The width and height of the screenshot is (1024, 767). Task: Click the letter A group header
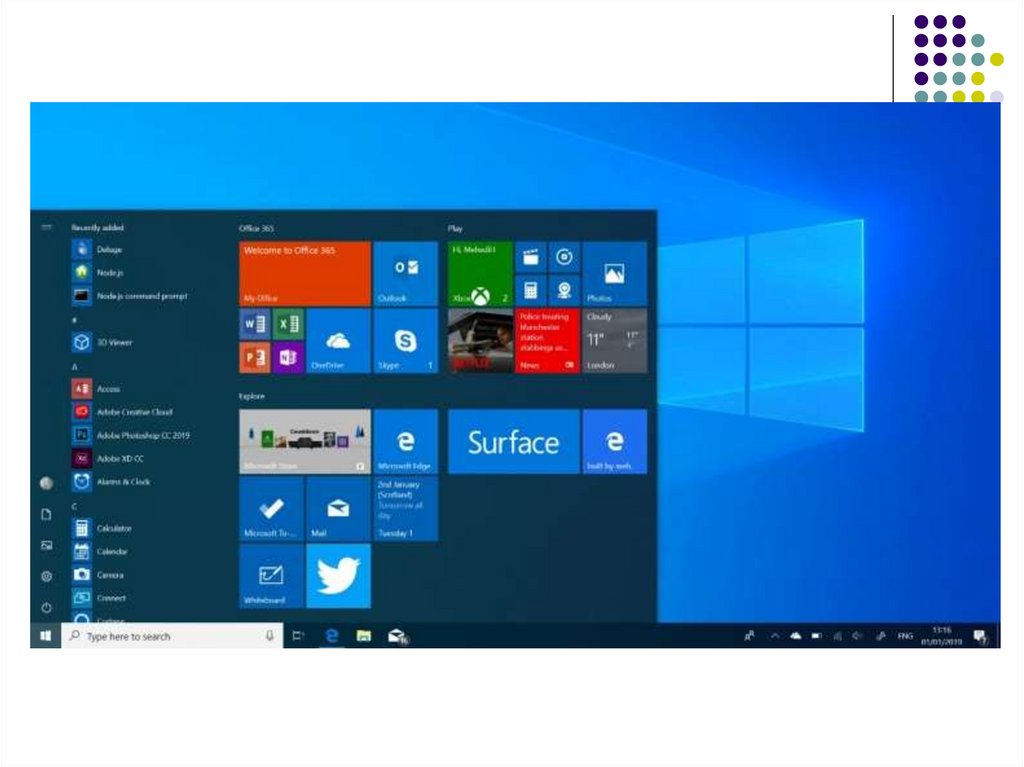74,367
